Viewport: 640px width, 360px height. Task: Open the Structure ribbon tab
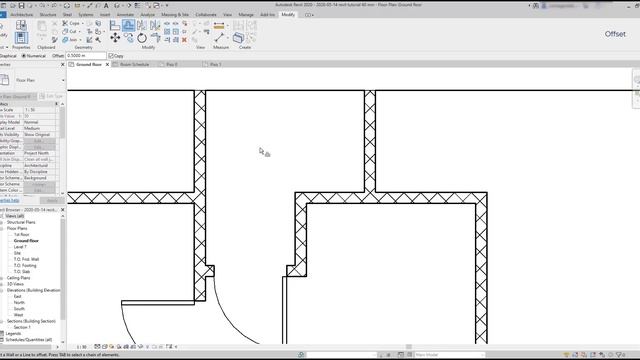click(48, 15)
